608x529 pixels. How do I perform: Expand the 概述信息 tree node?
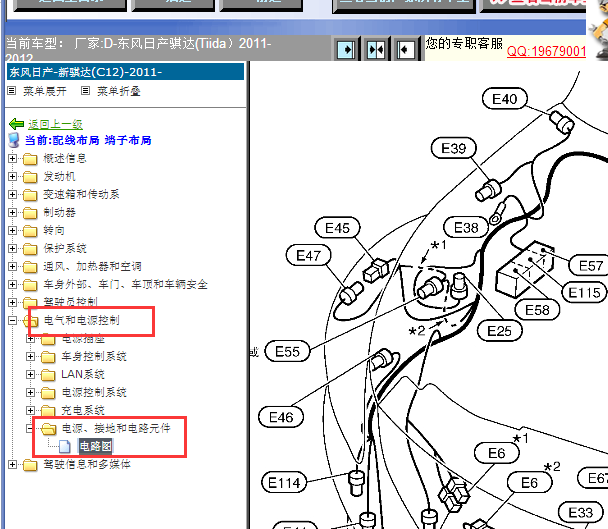point(13,159)
